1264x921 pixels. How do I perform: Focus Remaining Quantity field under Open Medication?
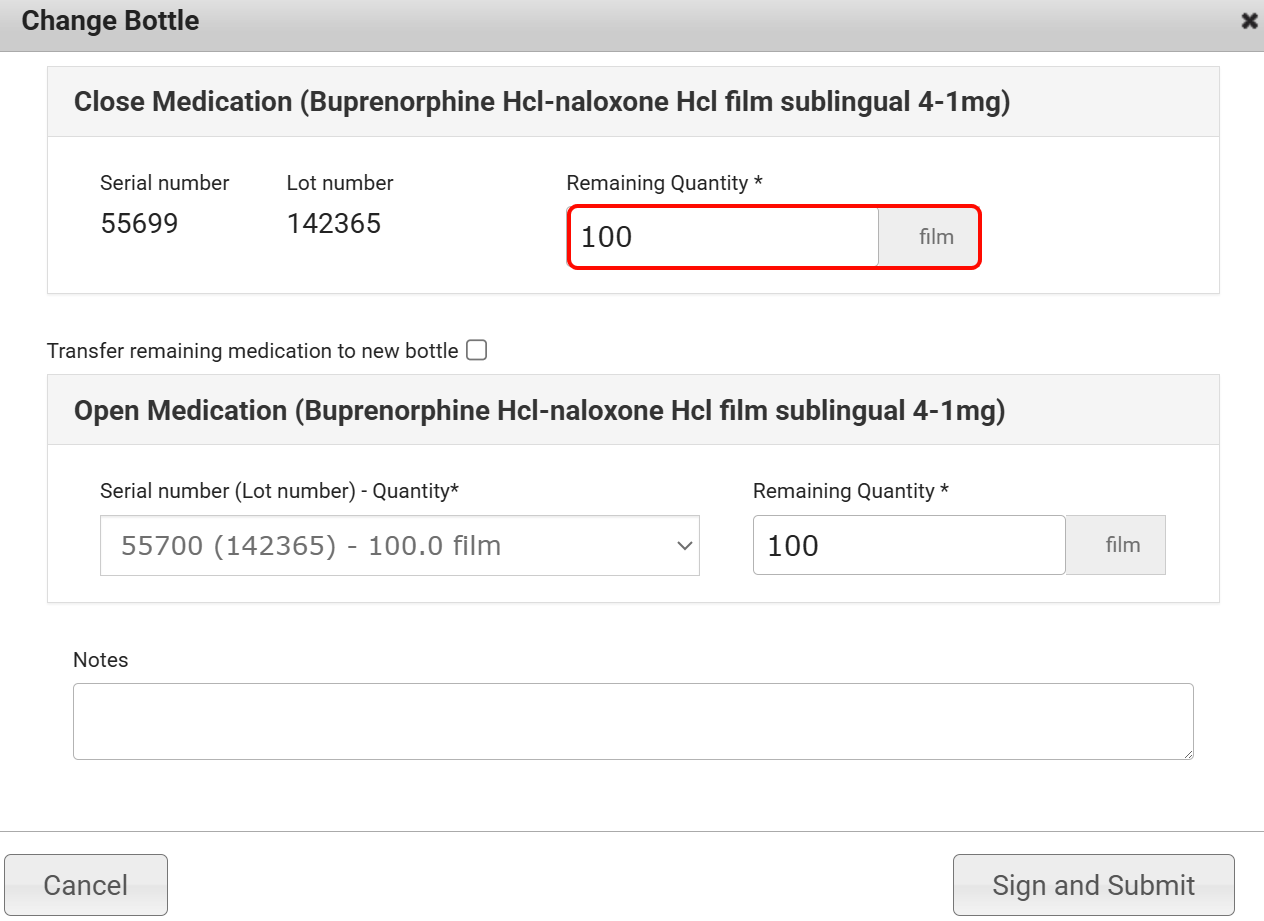coord(908,546)
